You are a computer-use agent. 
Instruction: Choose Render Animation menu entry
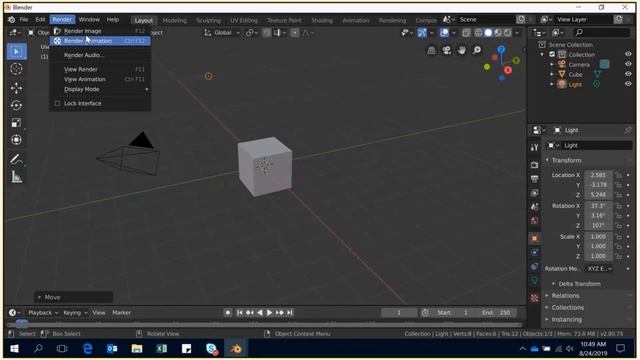point(100,41)
